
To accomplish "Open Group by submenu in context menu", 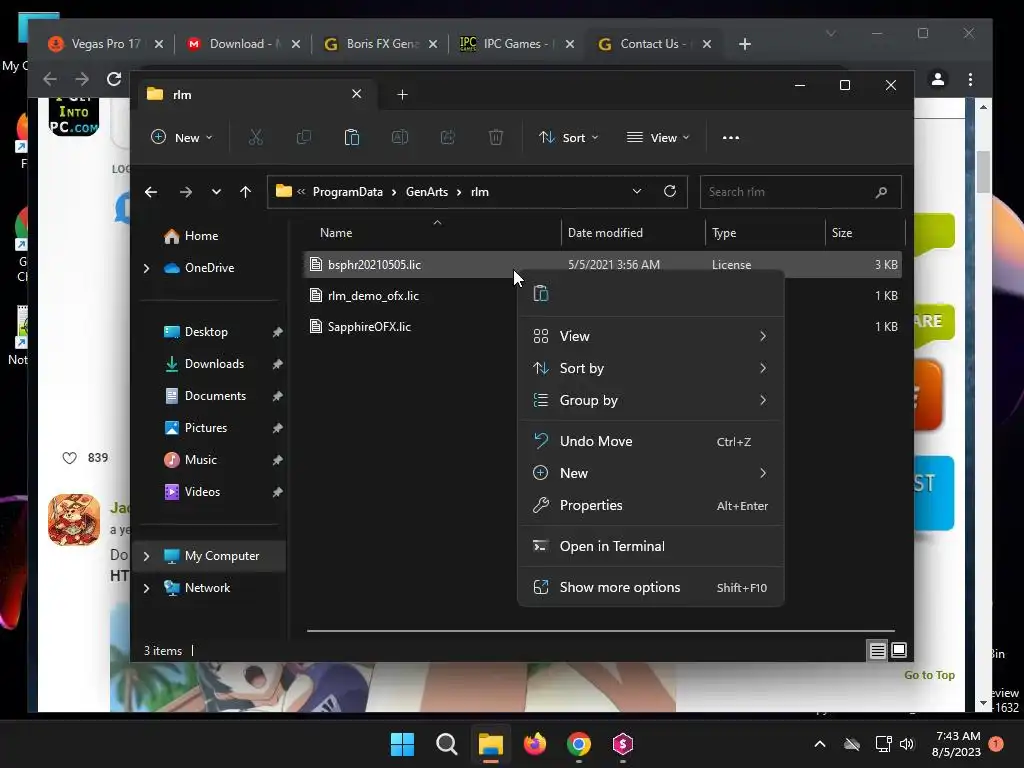I will coord(650,400).
